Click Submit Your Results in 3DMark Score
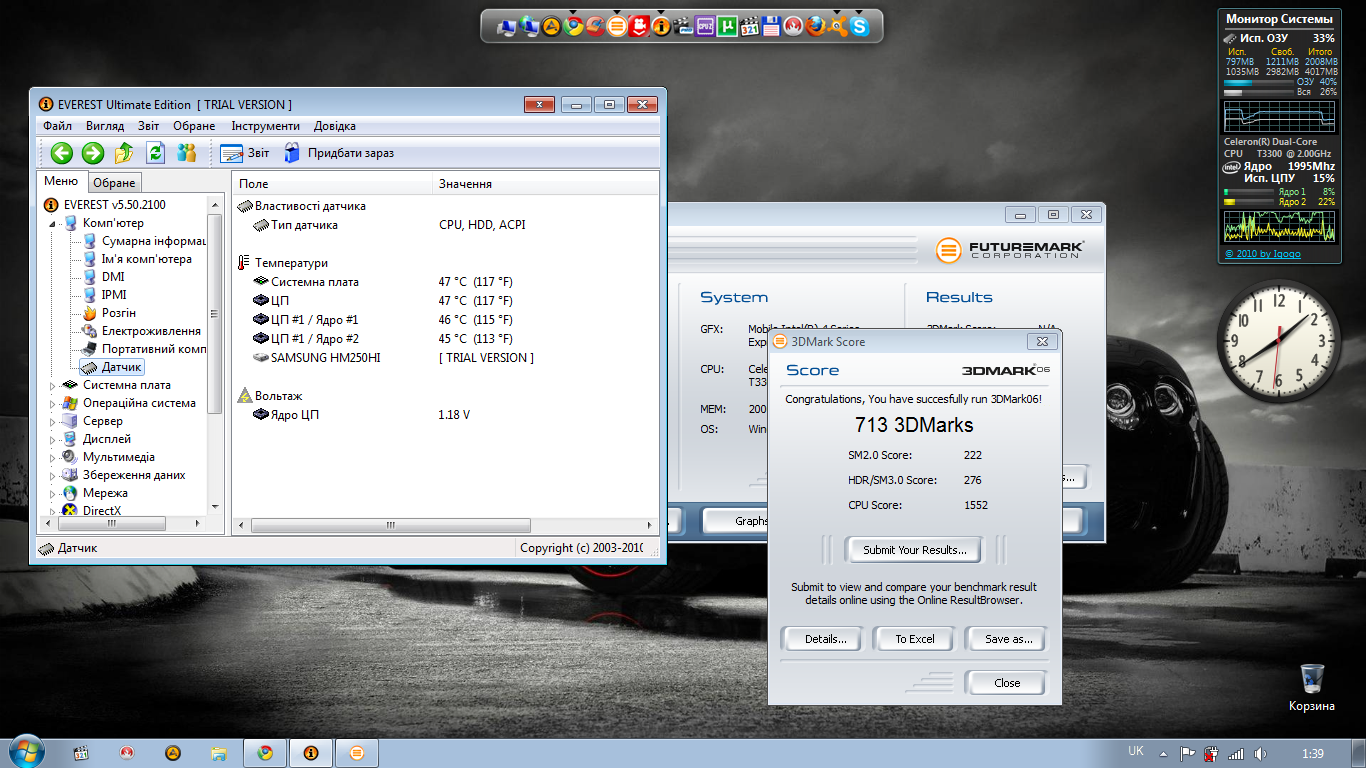1366x768 pixels. click(915, 550)
